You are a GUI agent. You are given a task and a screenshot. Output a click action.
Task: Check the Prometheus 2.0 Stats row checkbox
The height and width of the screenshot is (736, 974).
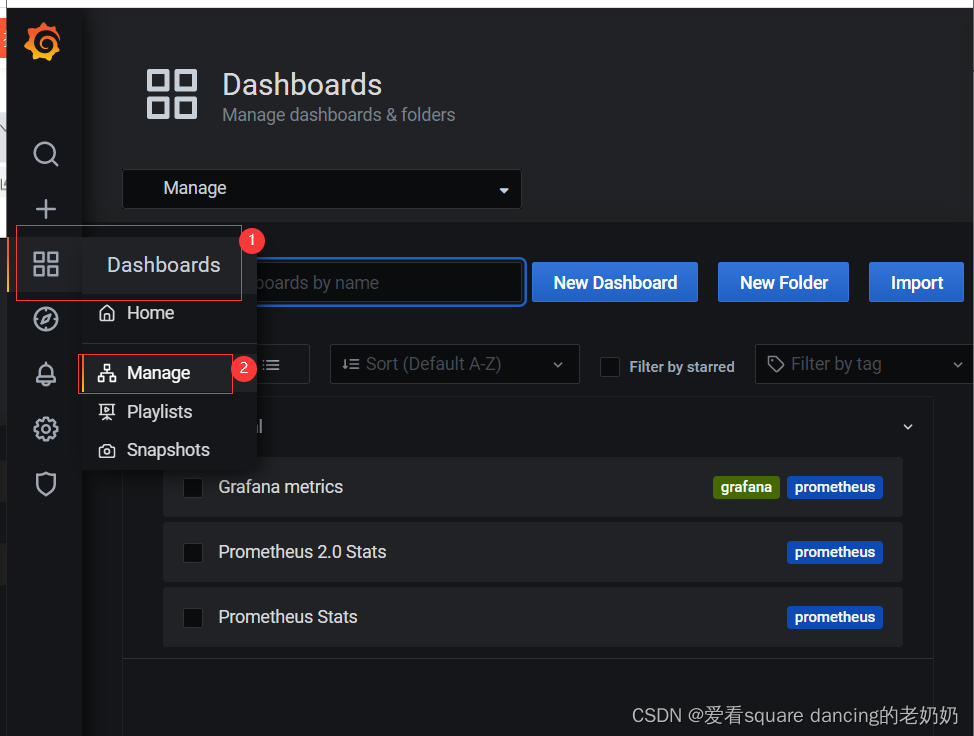193,552
